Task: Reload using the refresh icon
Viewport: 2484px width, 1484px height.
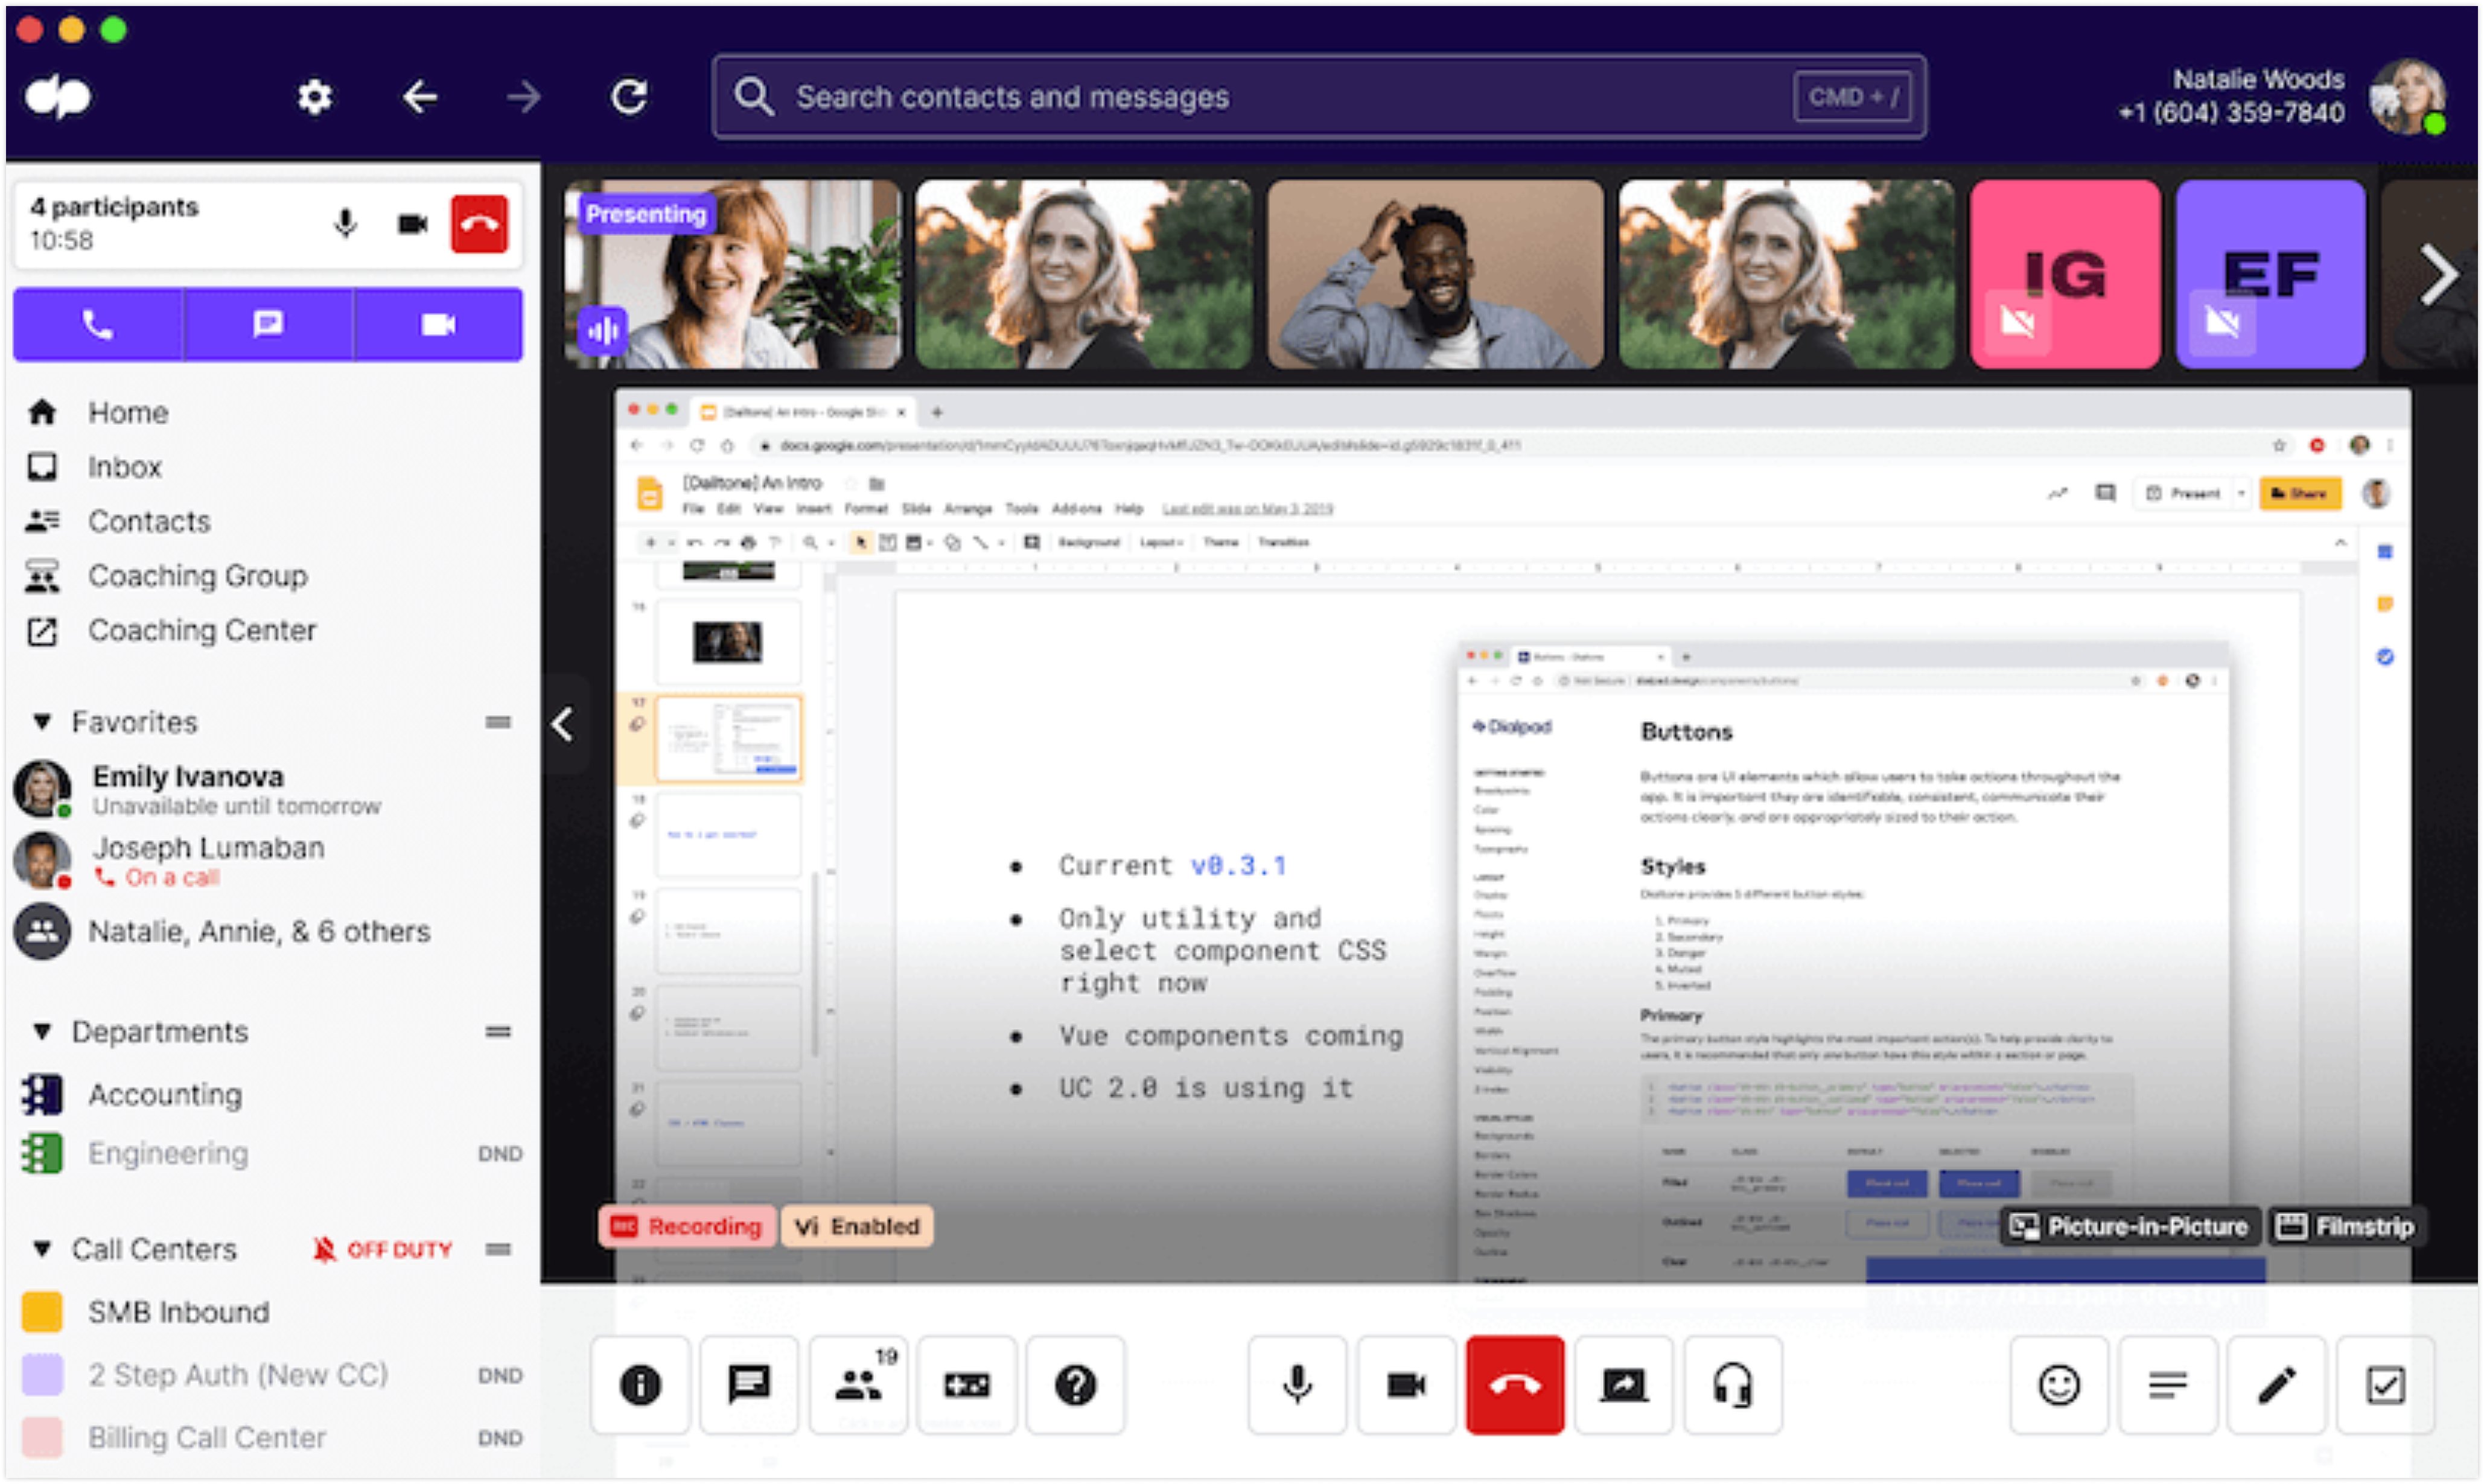Action: (x=629, y=97)
